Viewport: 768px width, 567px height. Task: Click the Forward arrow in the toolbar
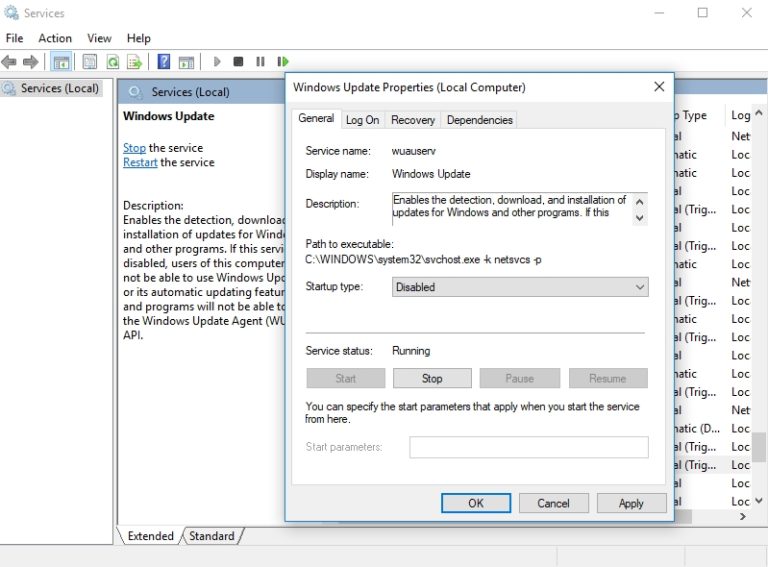point(31,62)
